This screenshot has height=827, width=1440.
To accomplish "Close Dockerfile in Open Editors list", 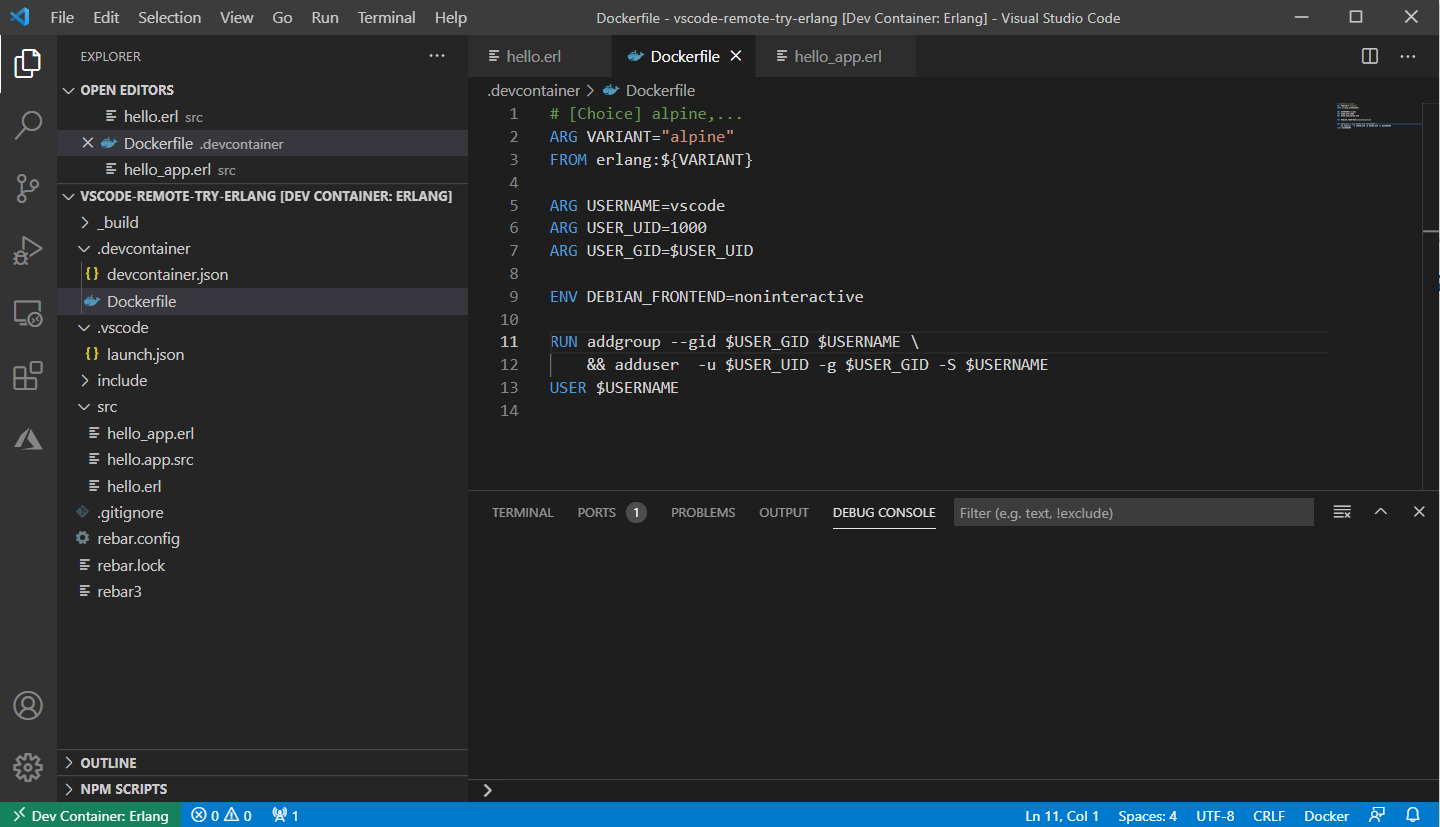I will 88,143.
